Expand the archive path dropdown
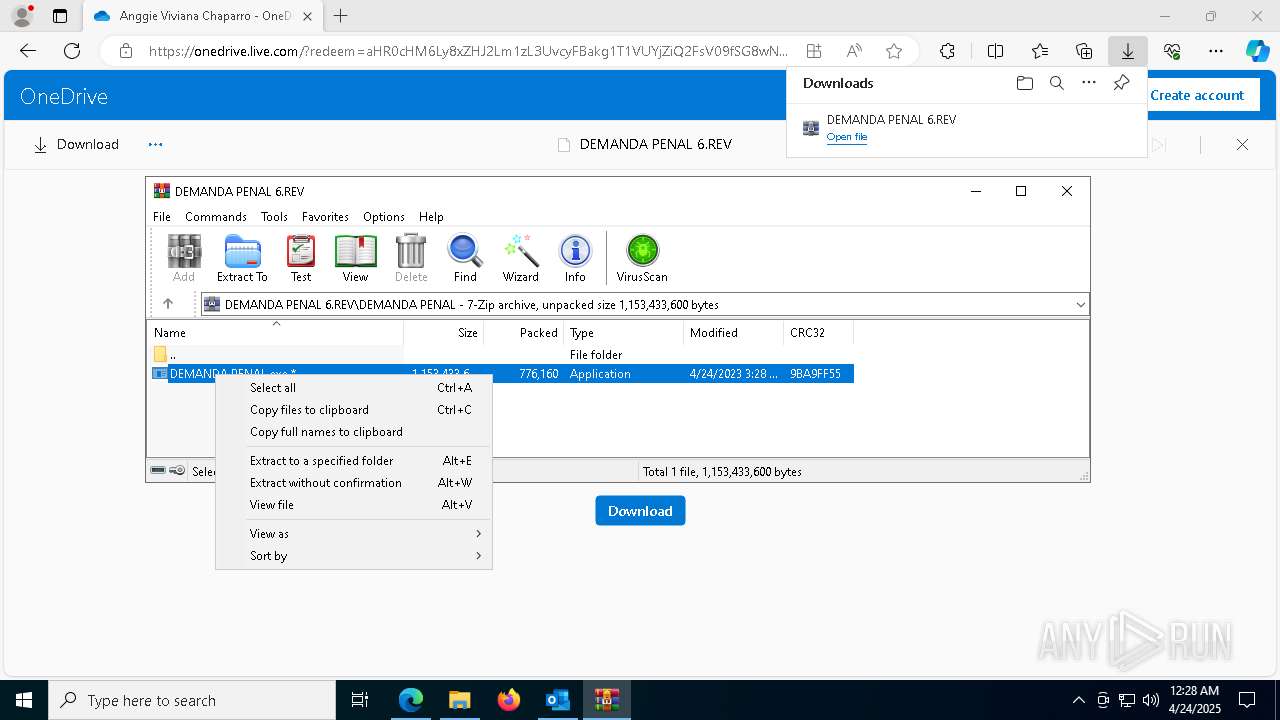 coord(1080,304)
